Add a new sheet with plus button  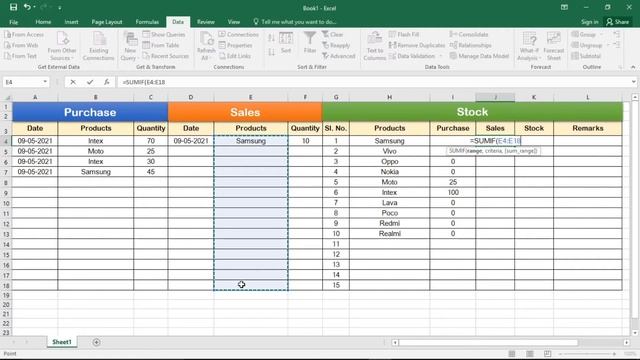(x=96, y=342)
